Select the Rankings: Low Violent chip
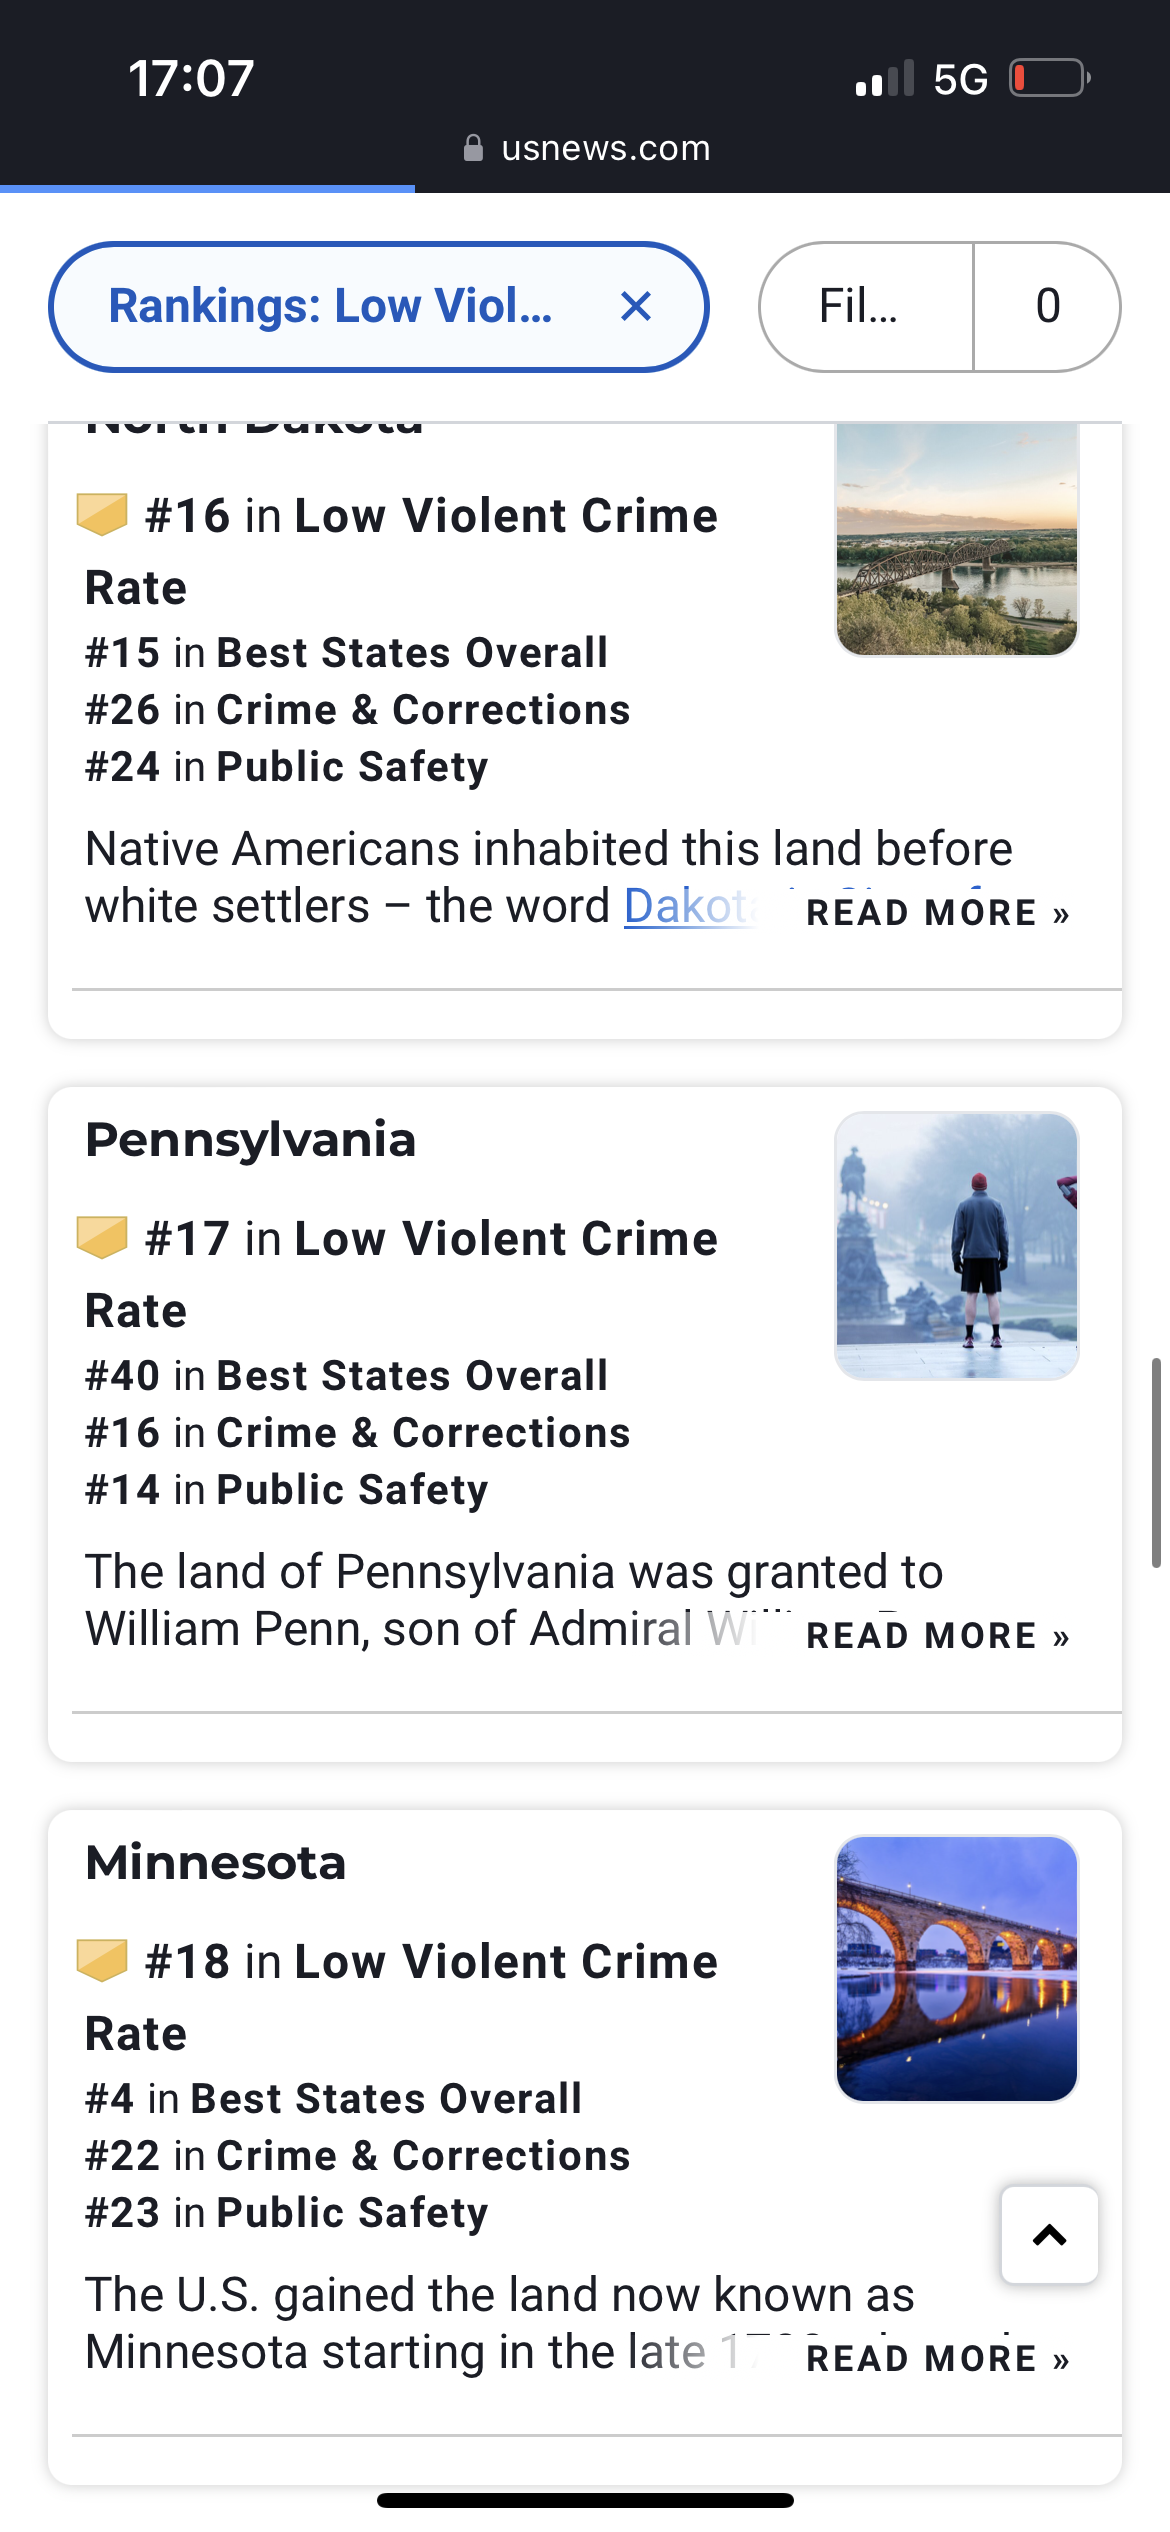 pyautogui.click(x=330, y=306)
